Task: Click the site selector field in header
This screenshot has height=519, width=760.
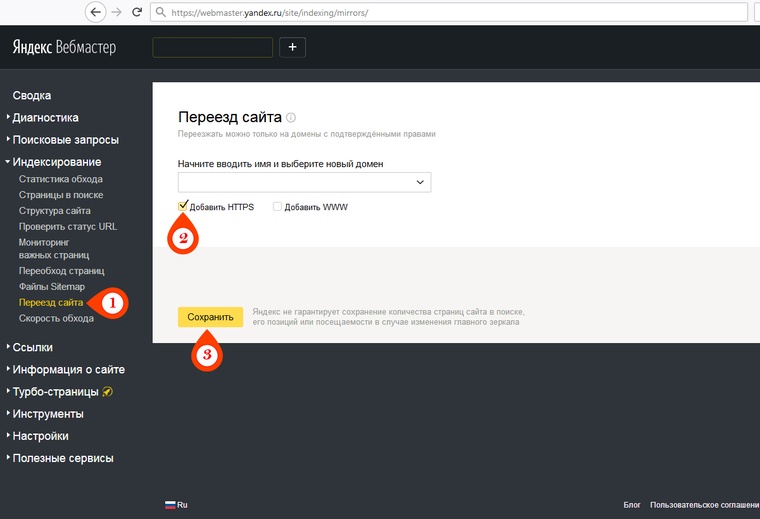Action: pyautogui.click(x=212, y=47)
